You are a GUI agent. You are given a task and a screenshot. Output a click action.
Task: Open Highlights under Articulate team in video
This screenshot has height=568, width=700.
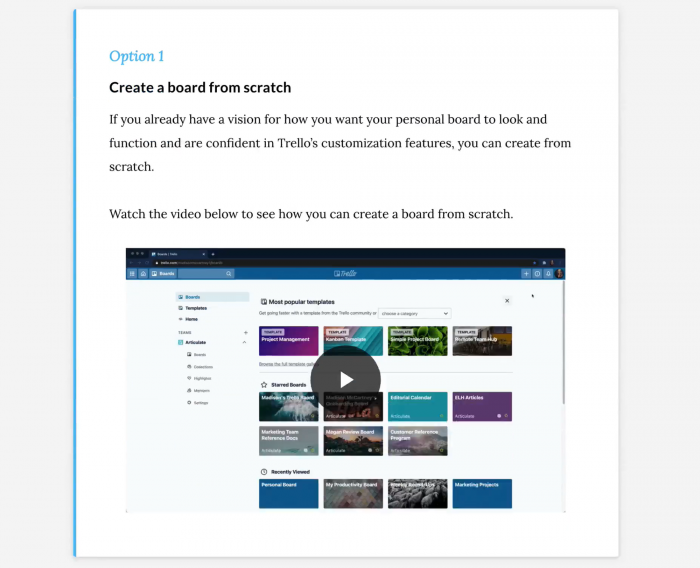199,379
